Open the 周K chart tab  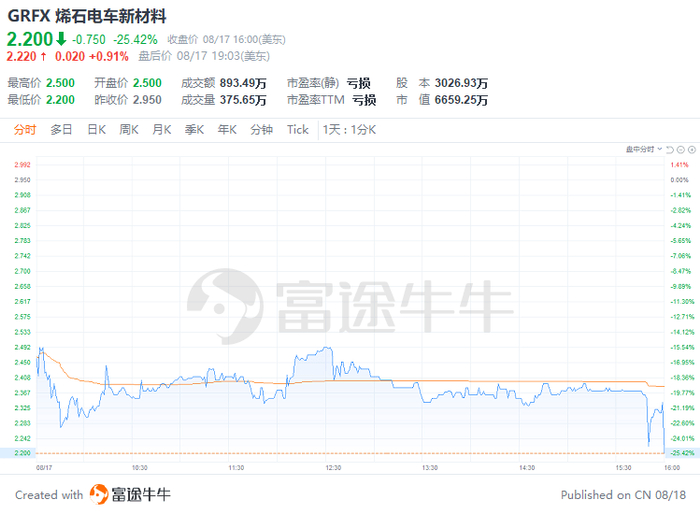click(129, 130)
